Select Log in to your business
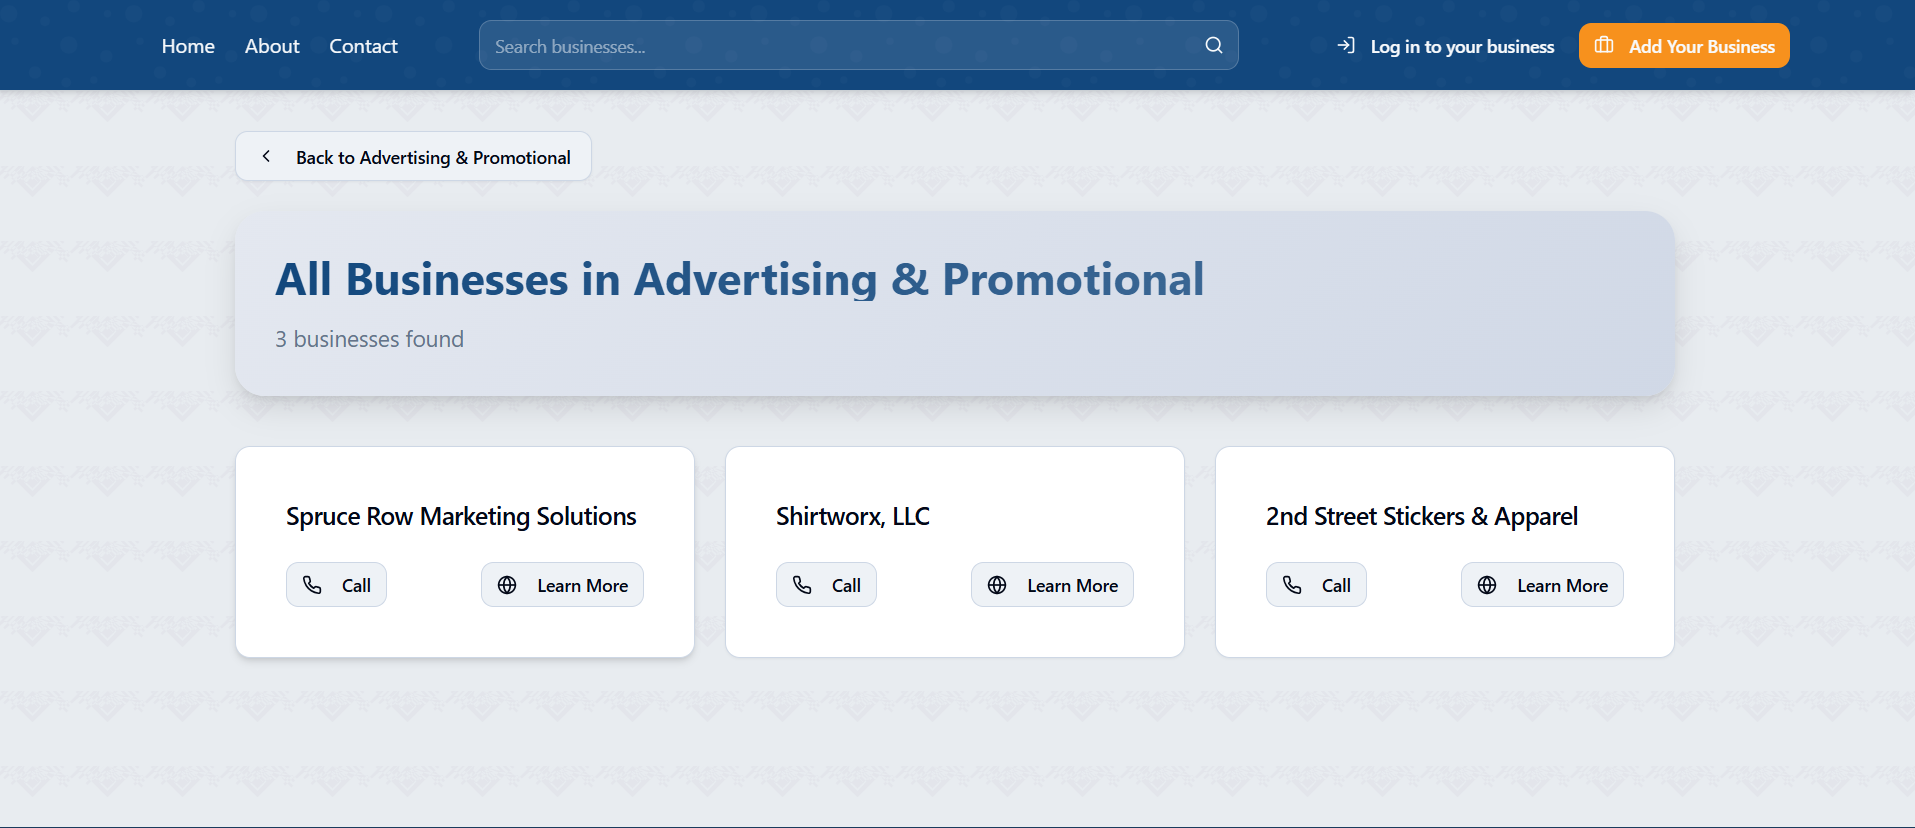The image size is (1915, 828). (x=1461, y=47)
